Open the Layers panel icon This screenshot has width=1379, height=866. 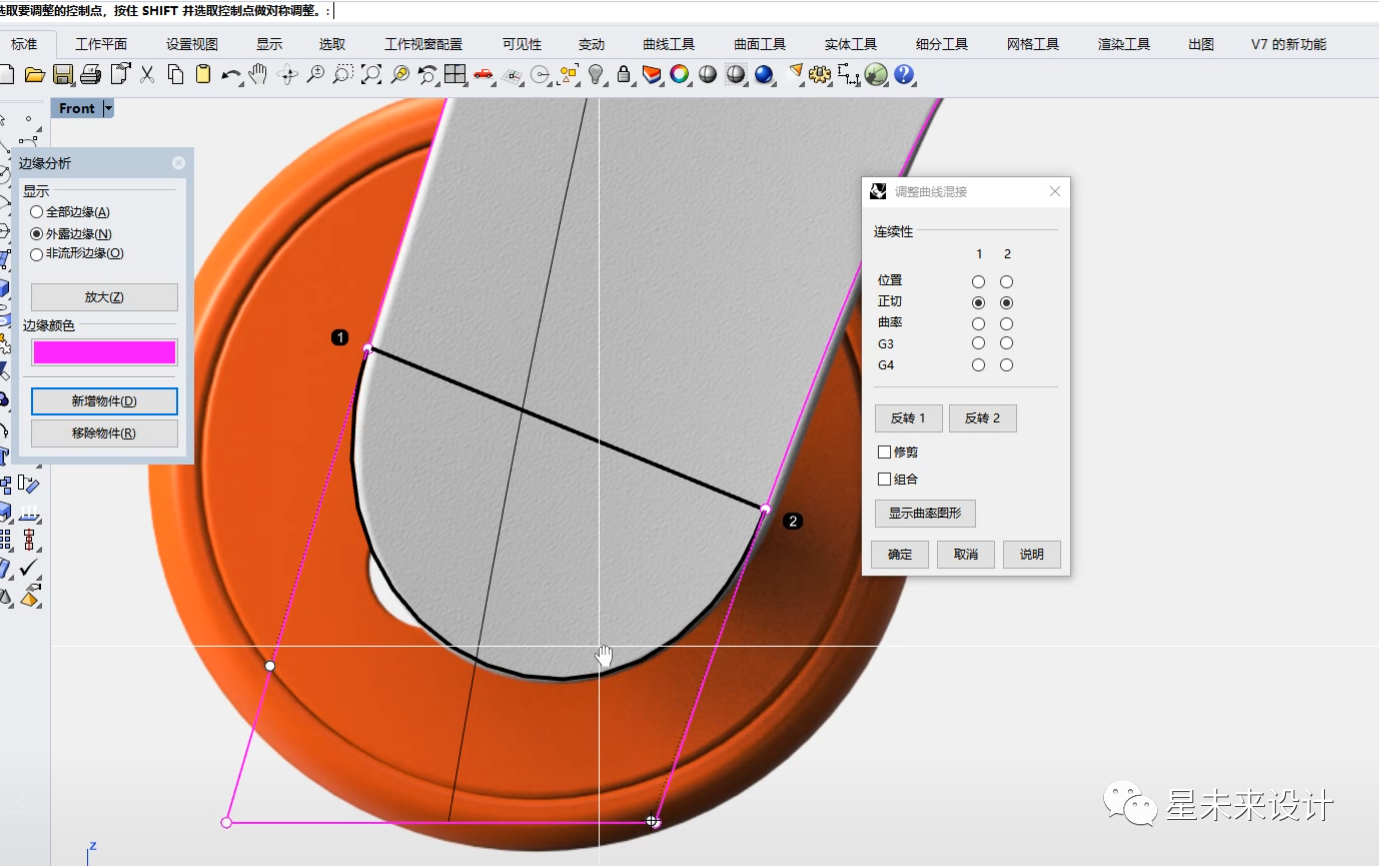coord(652,75)
